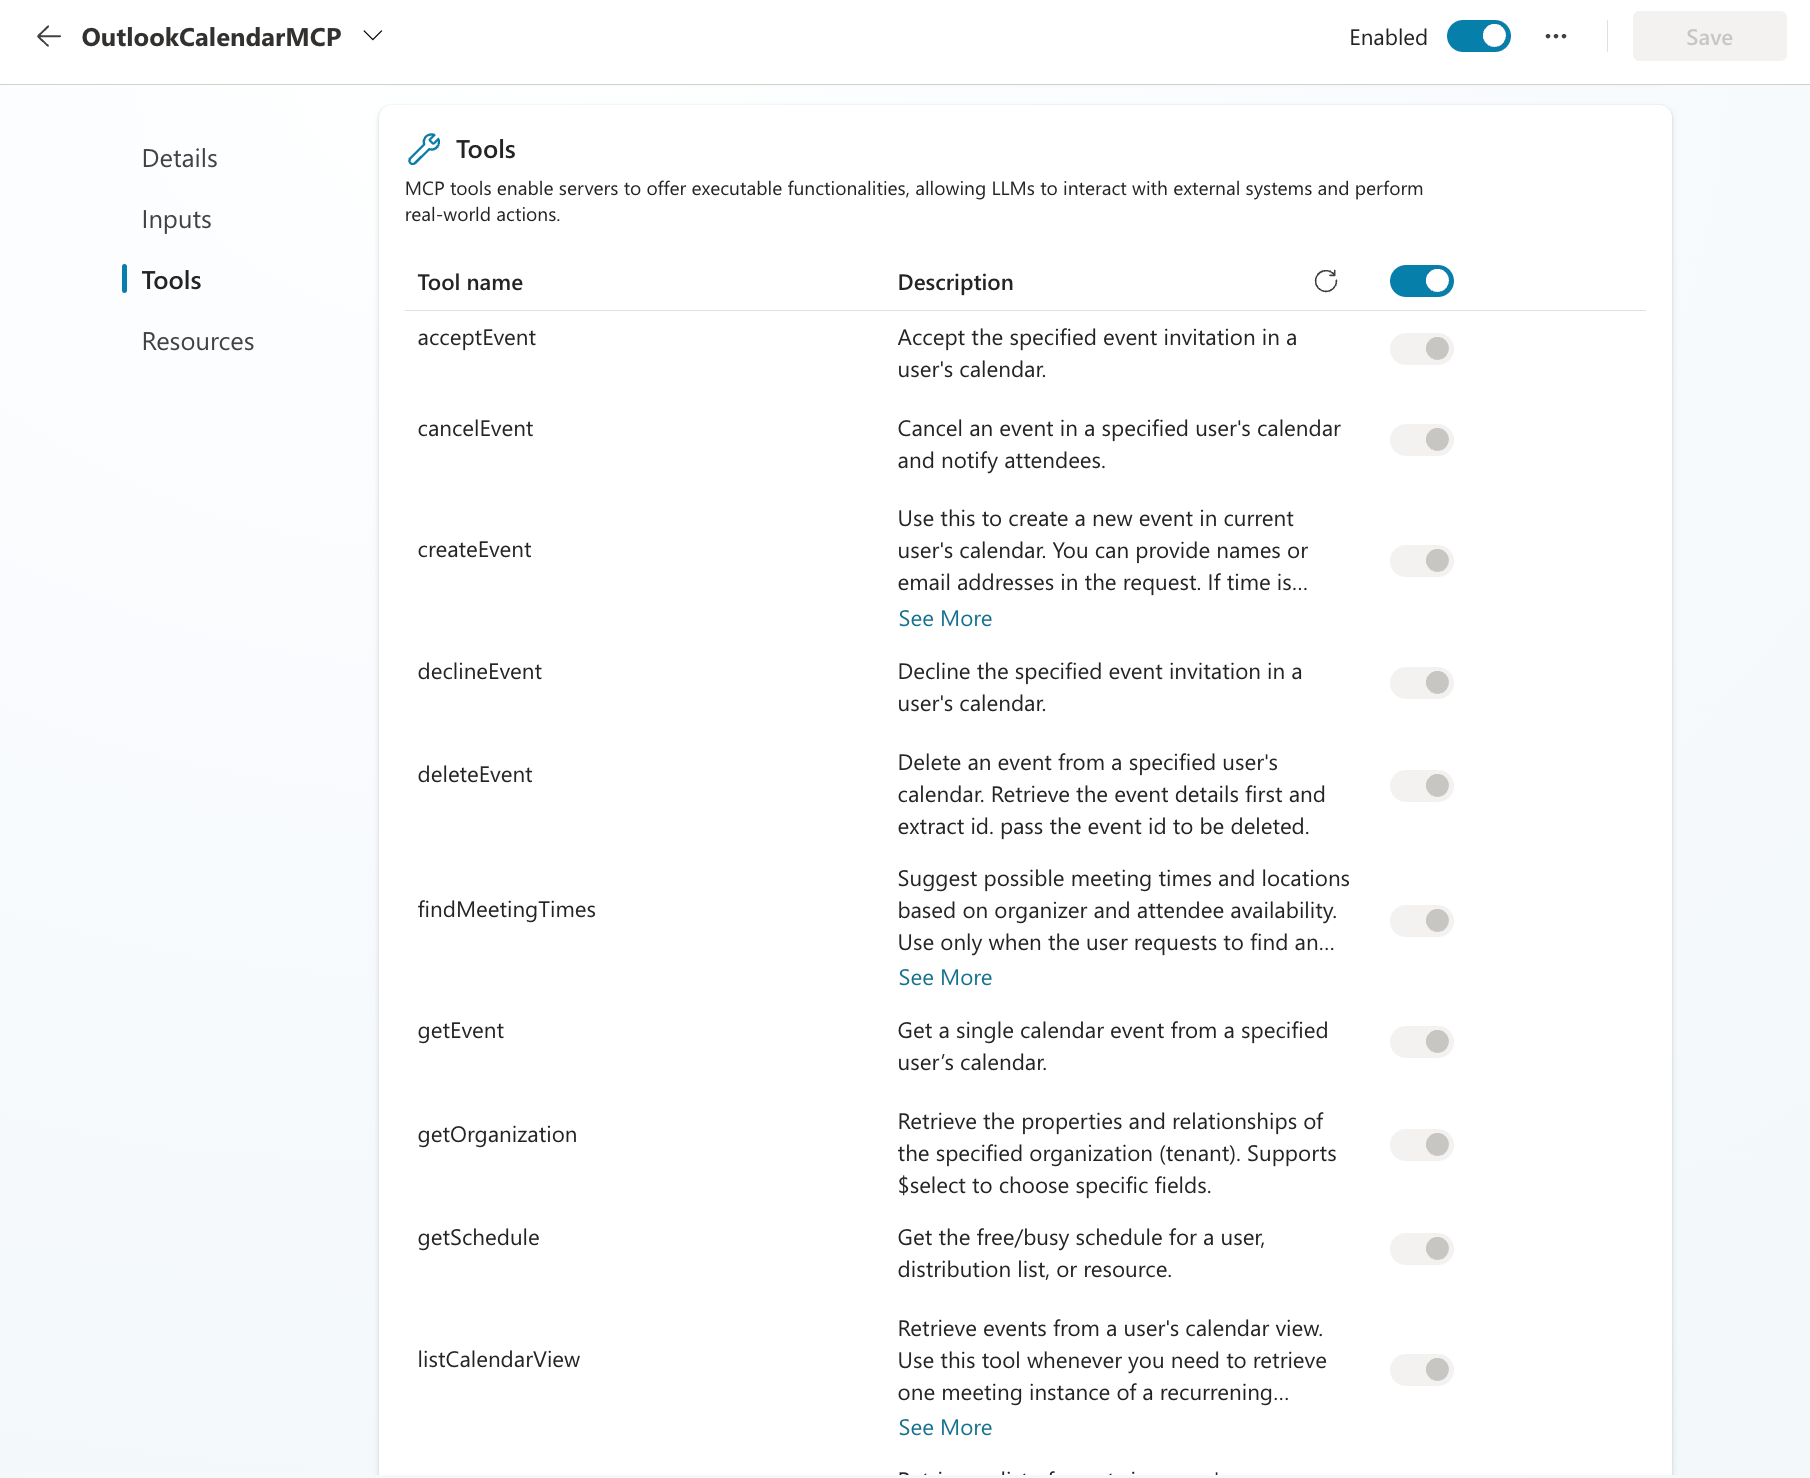This screenshot has width=1810, height=1478.
Task: Expand the OutlookCalendarMCP title dropdown
Action: (372, 36)
